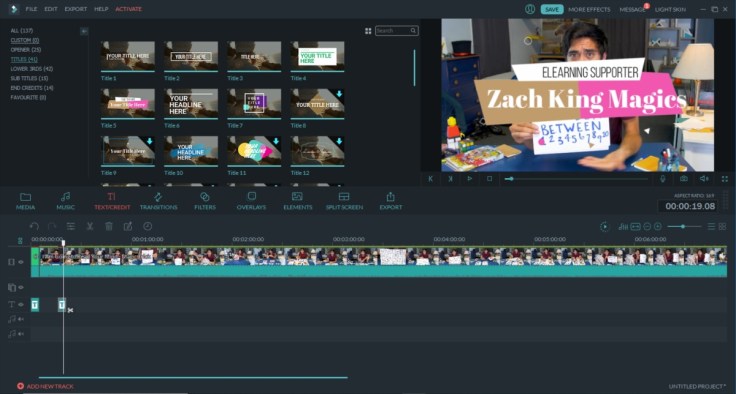Open More Effects store
Viewport: 736px width, 394px height.
tap(589, 9)
